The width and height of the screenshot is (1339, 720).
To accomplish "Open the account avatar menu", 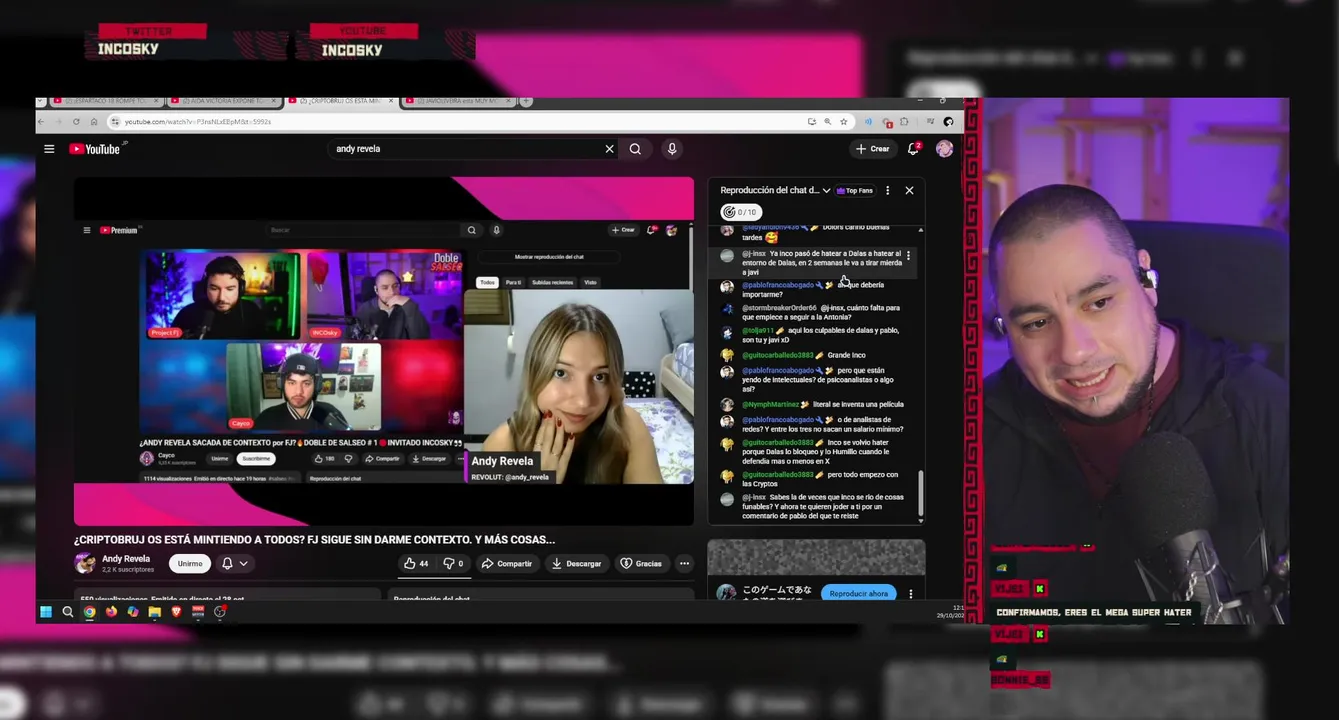I will (x=944, y=149).
